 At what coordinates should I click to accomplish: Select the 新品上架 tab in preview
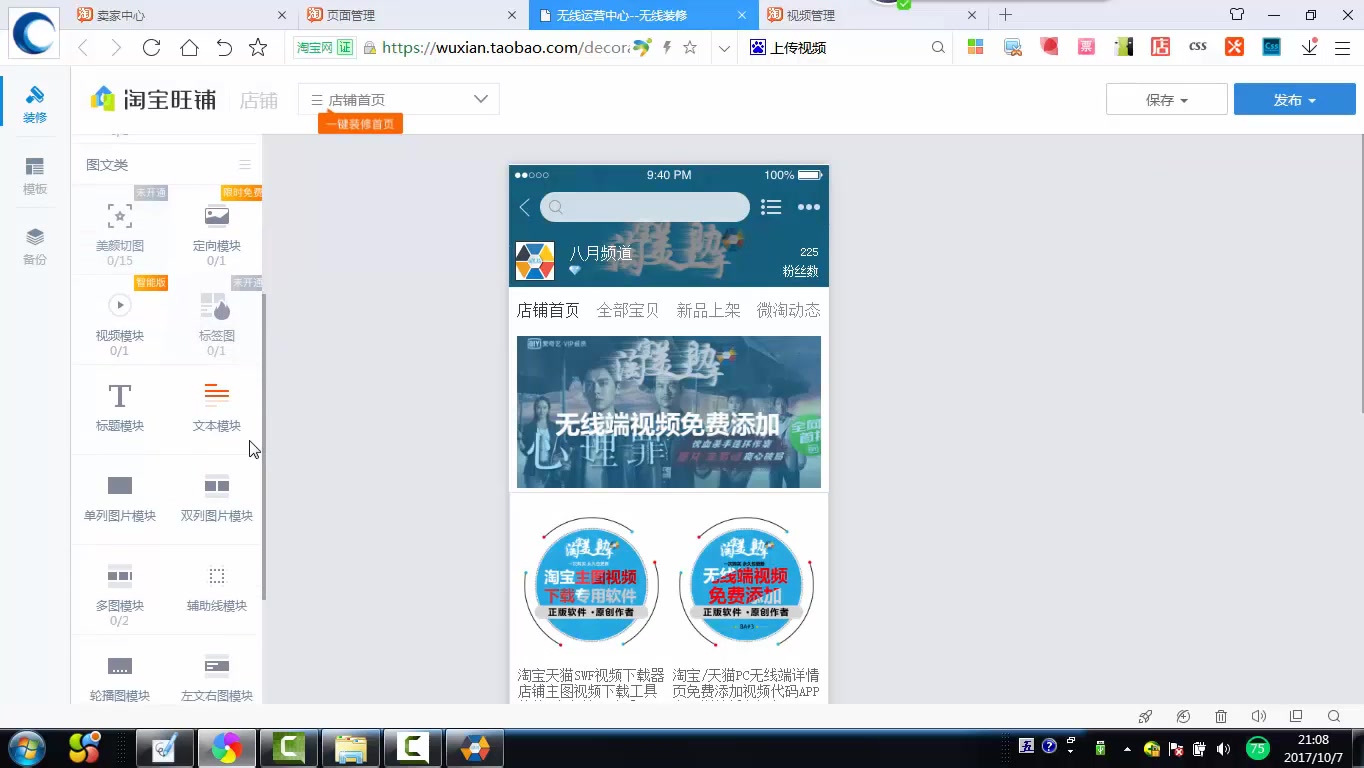[708, 310]
